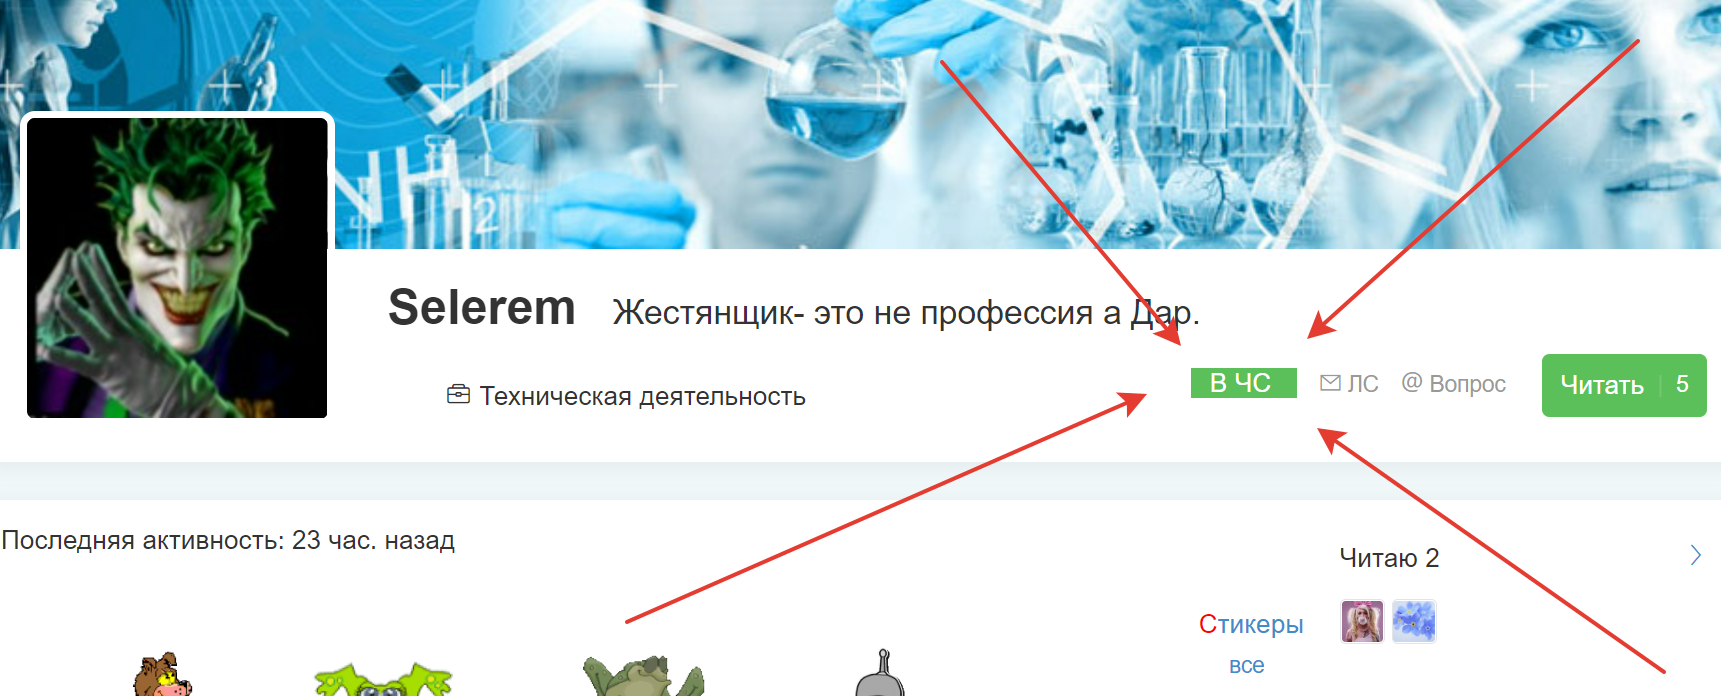Click the @ icon next to Вопрос
The image size is (1721, 696).
[1411, 382]
